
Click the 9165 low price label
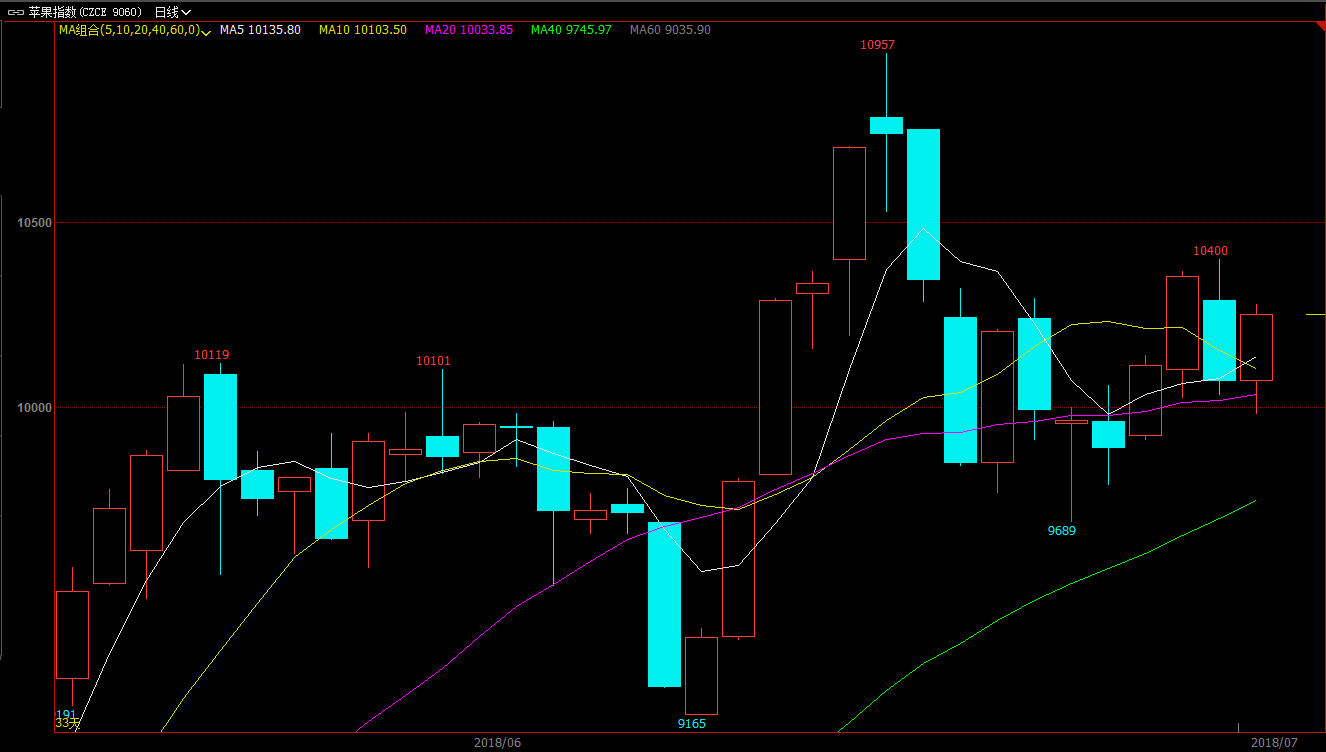click(692, 723)
